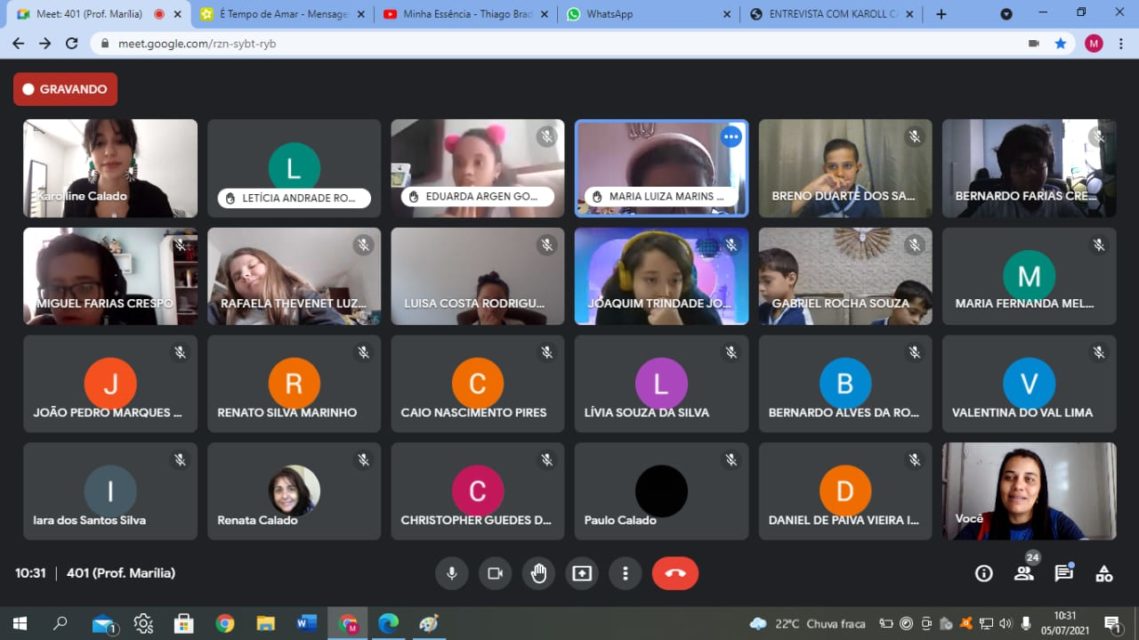Open chat with everyone icon

click(1064, 573)
